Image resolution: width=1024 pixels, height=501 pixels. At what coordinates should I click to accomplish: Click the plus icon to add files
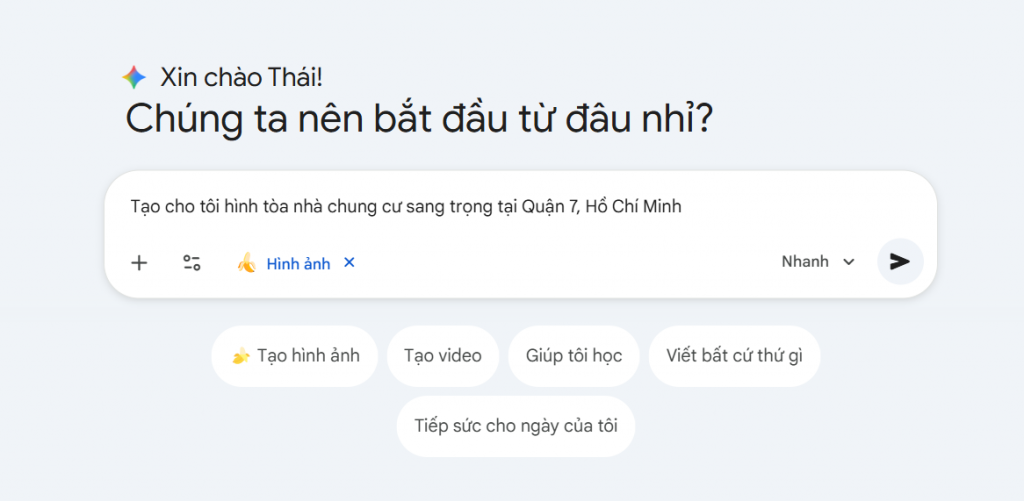[x=139, y=263]
